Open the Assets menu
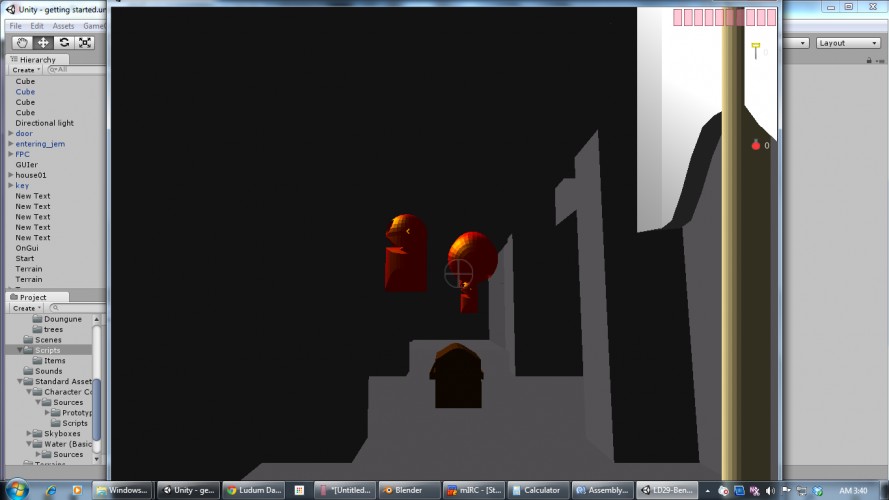This screenshot has height=500, width=889. coord(63,26)
